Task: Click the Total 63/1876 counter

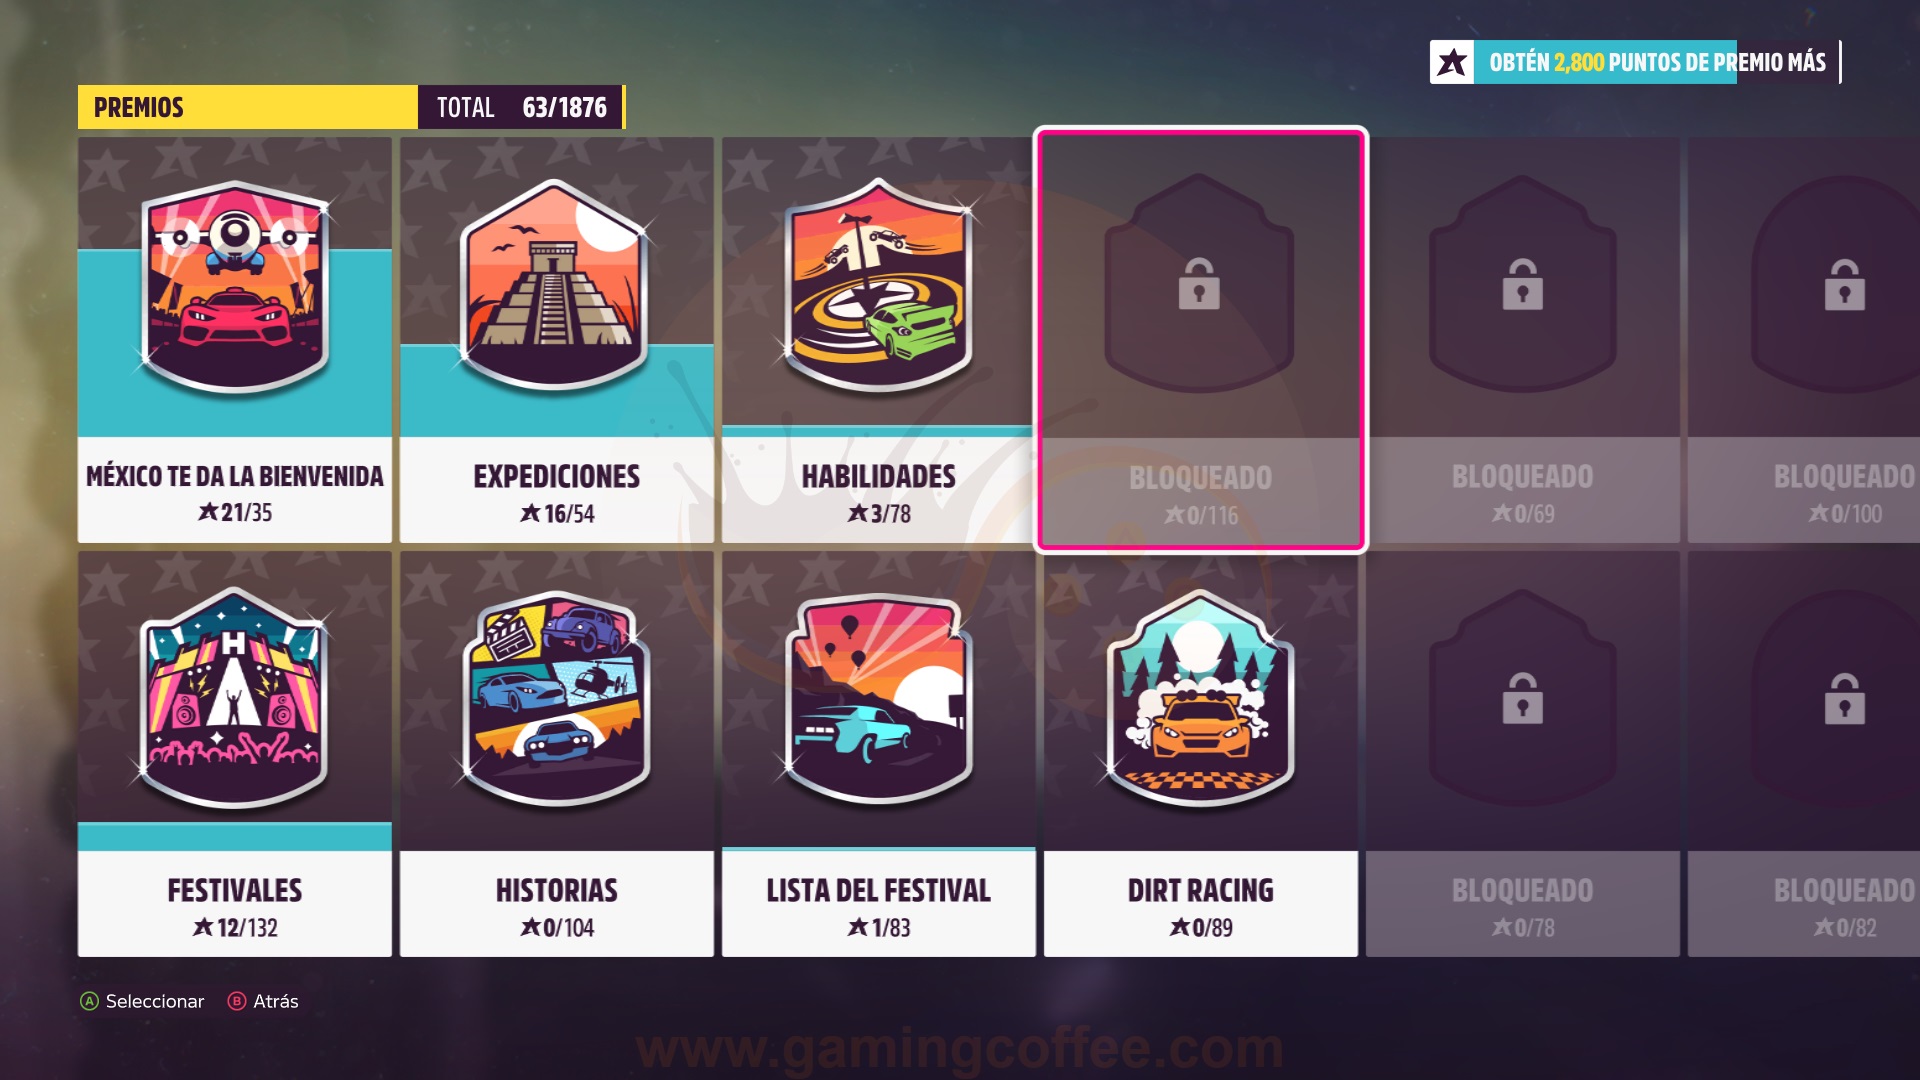Action: pyautogui.click(x=521, y=107)
